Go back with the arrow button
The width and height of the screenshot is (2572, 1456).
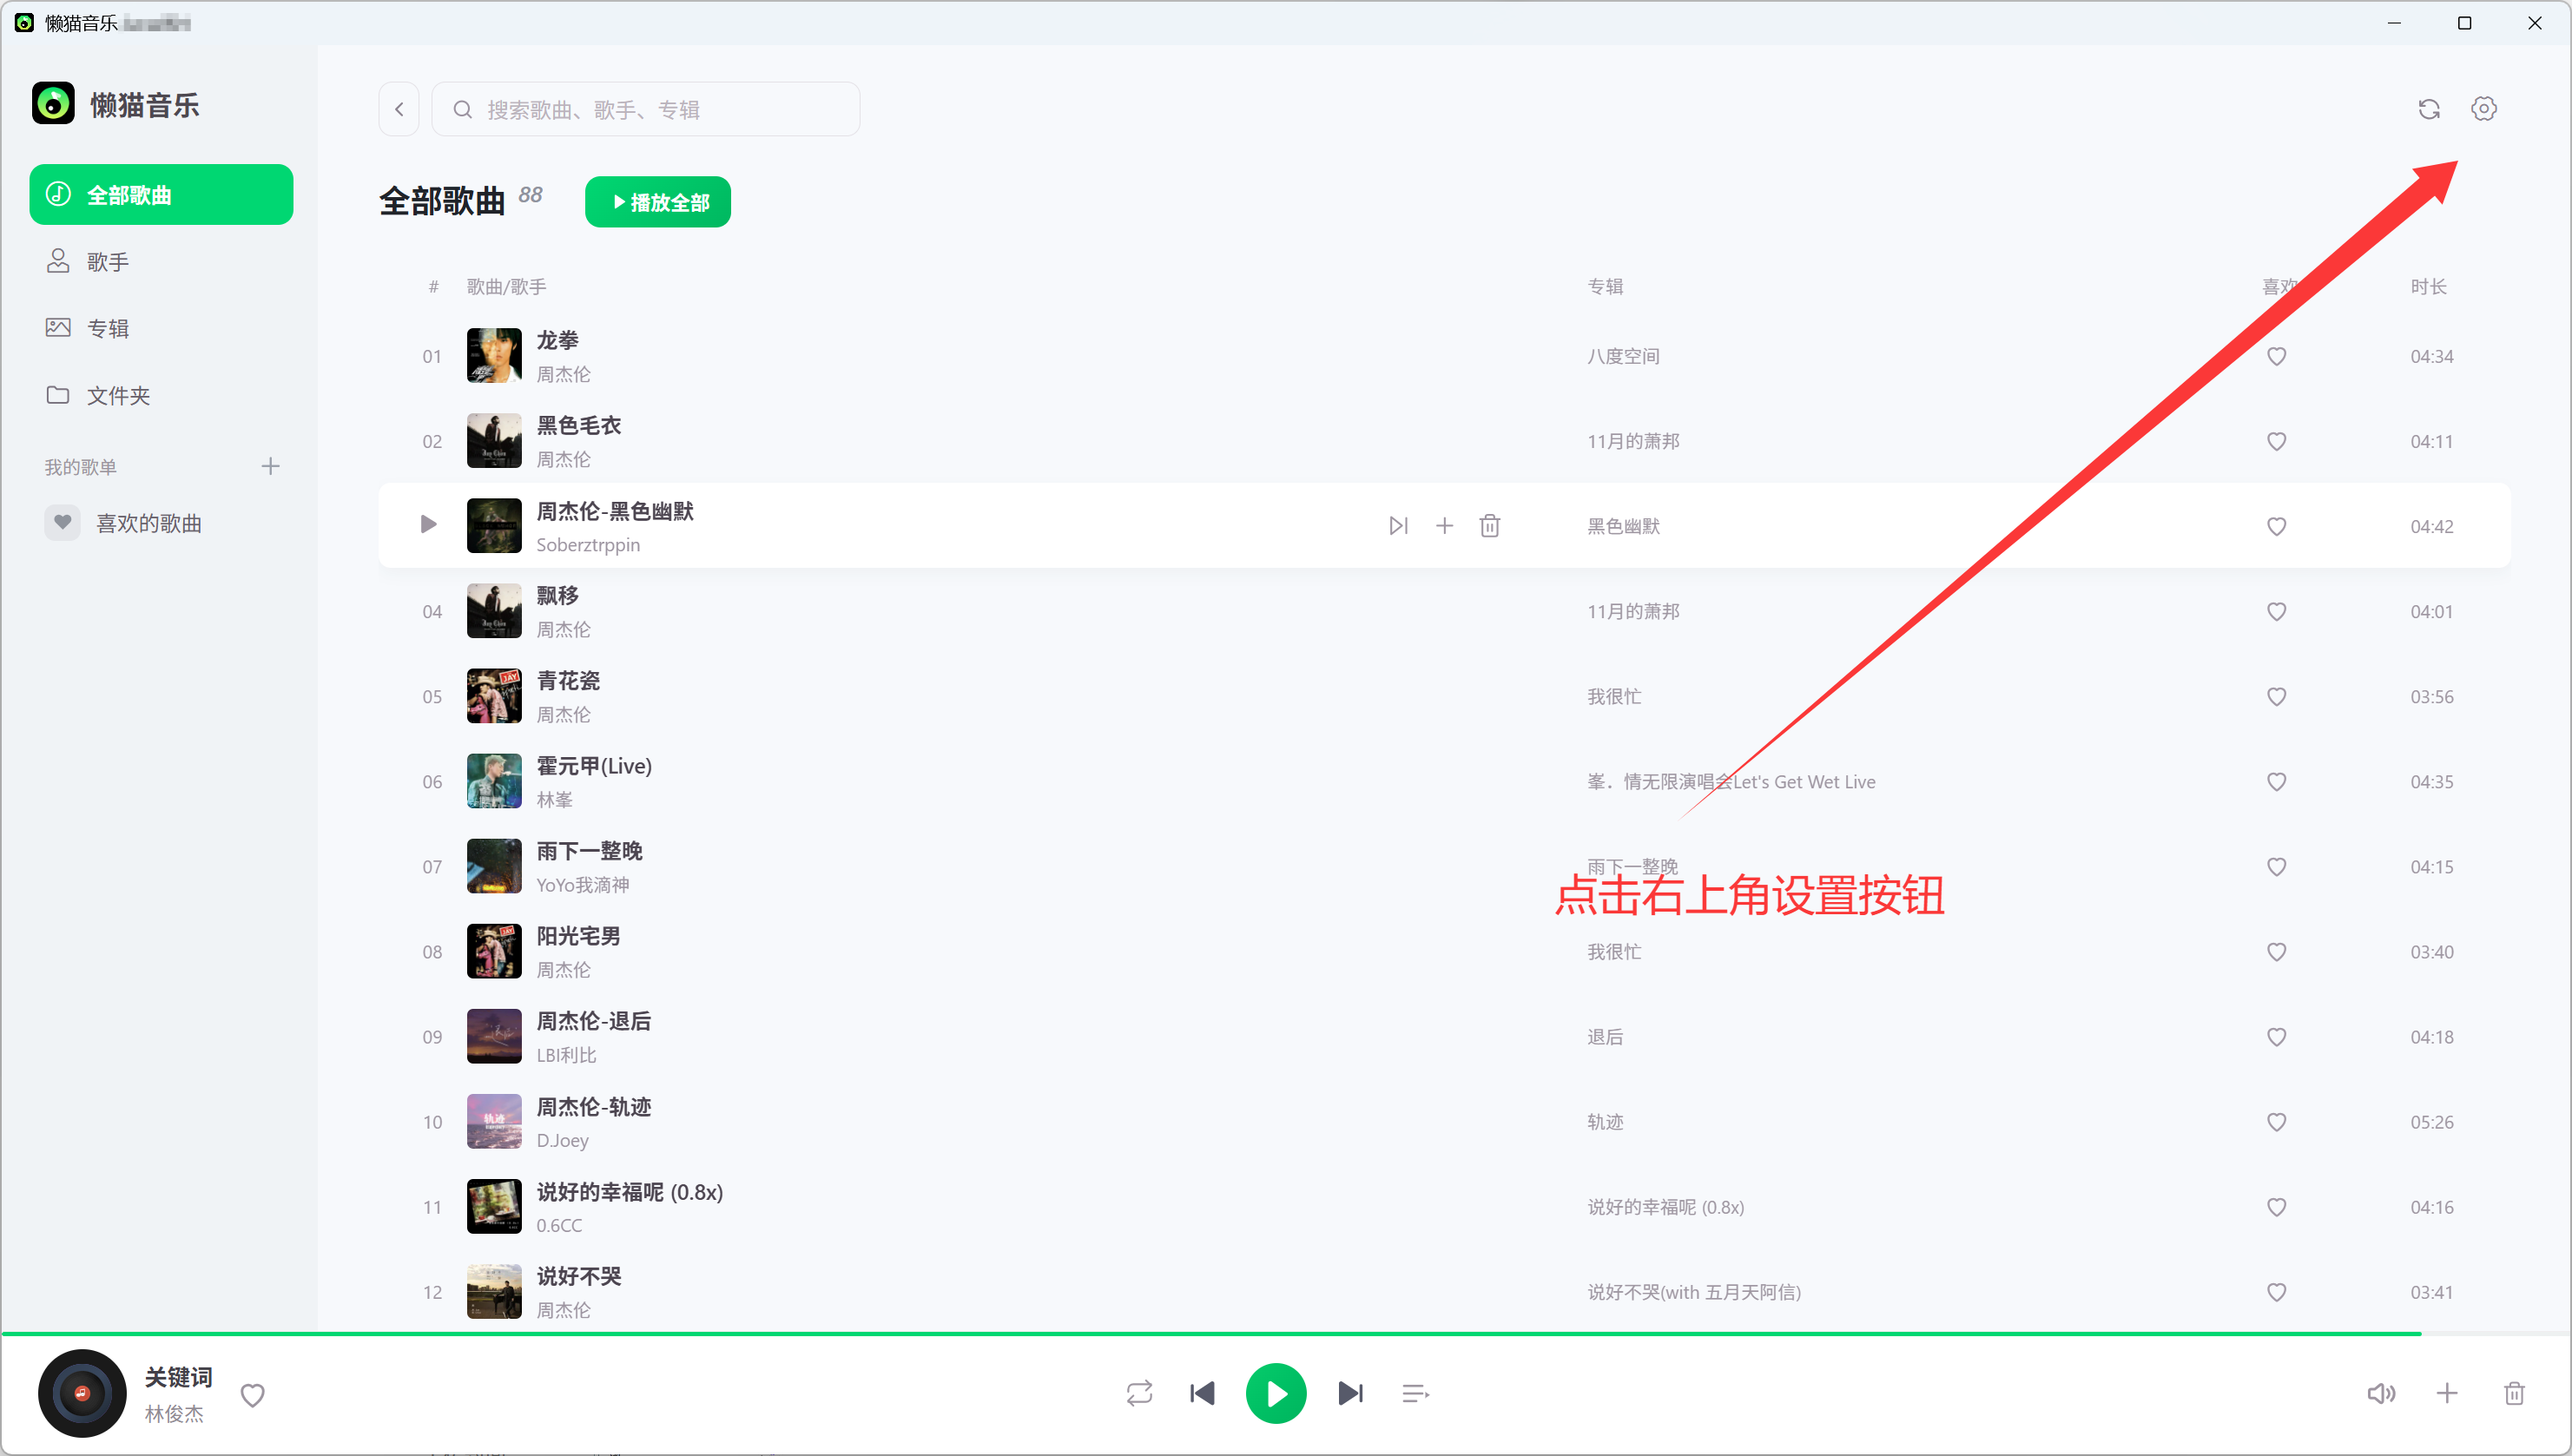pyautogui.click(x=399, y=109)
